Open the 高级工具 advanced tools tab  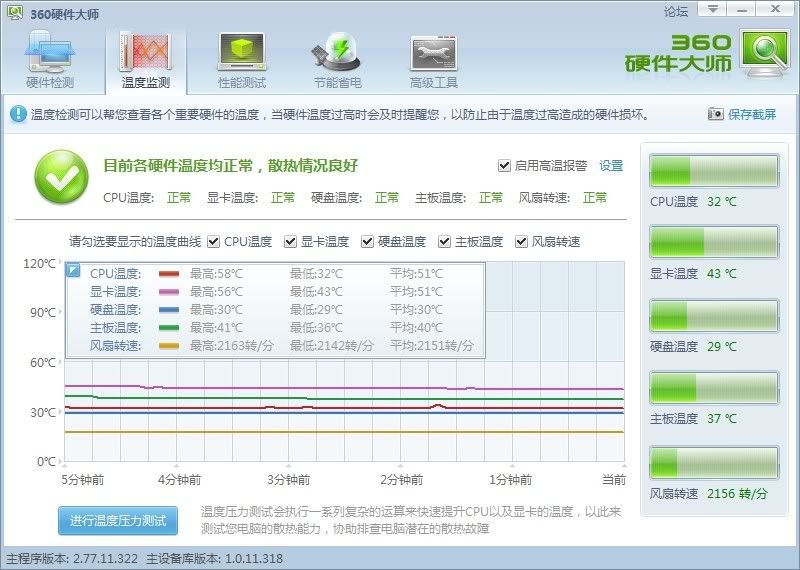pos(434,60)
